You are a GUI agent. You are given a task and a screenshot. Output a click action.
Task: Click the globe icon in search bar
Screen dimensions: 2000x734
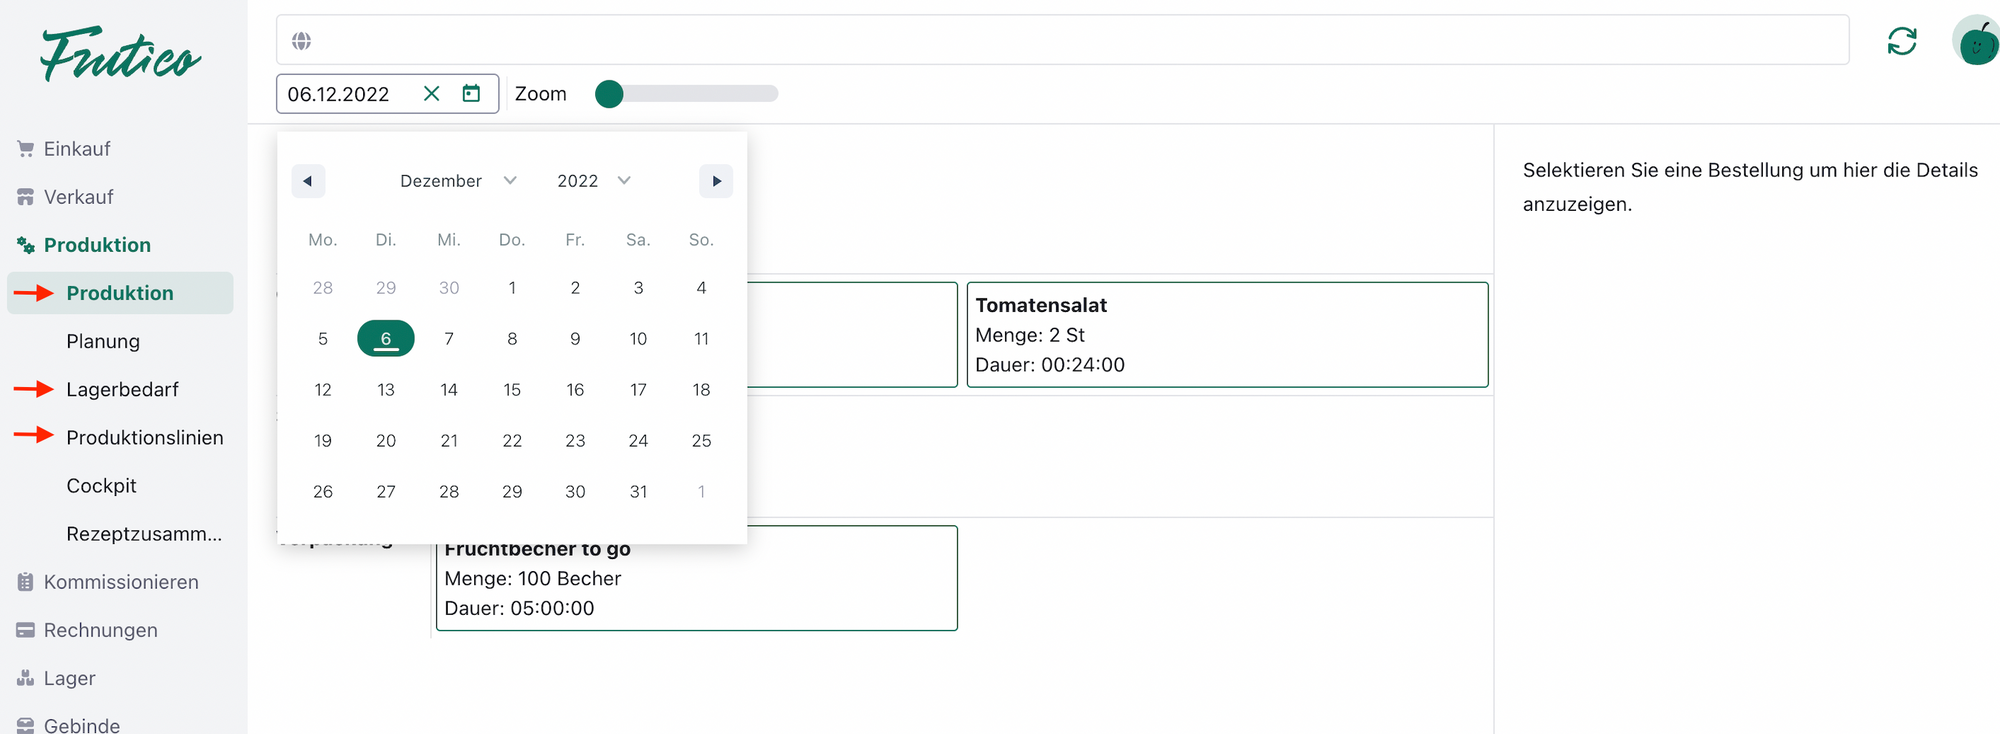(301, 41)
